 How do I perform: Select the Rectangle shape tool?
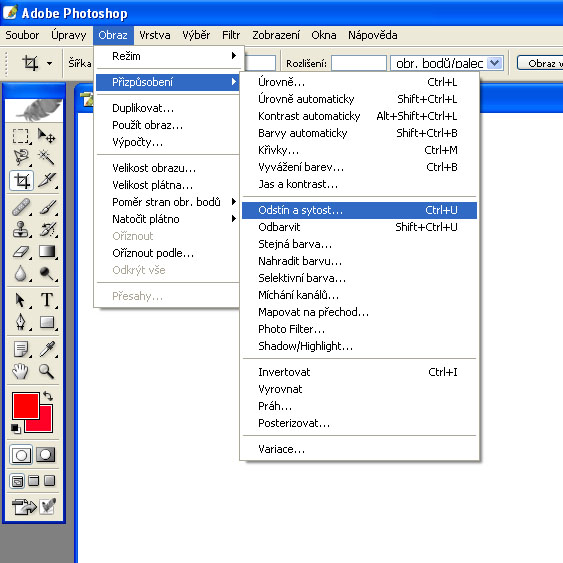(47, 322)
